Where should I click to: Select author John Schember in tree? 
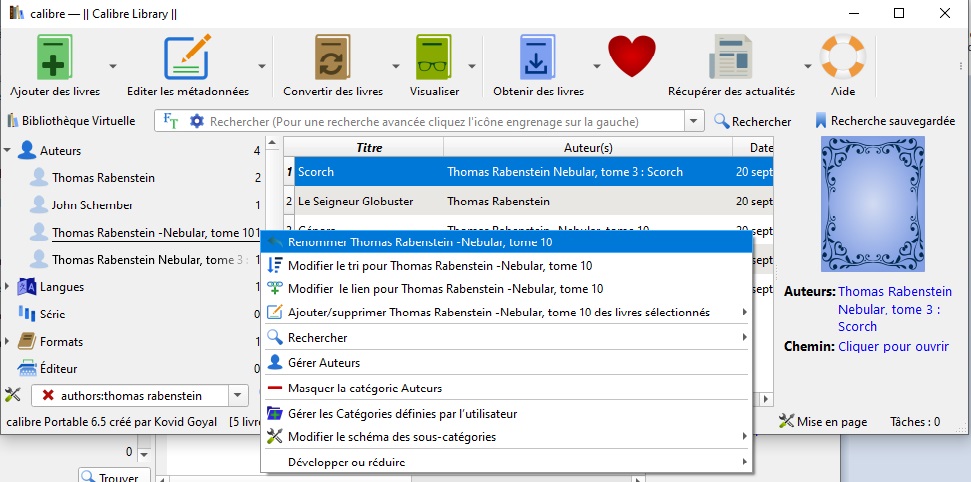92,205
